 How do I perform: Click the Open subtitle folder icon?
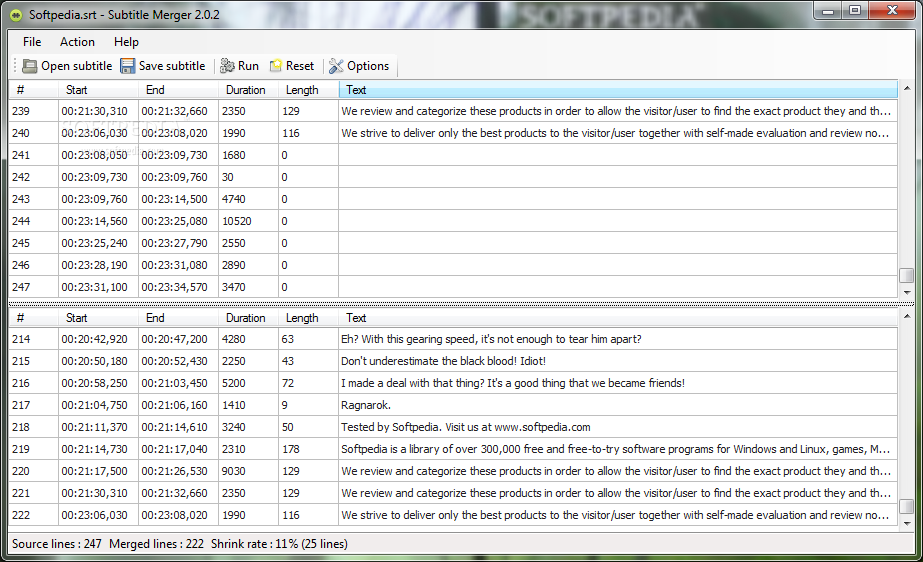pos(29,66)
